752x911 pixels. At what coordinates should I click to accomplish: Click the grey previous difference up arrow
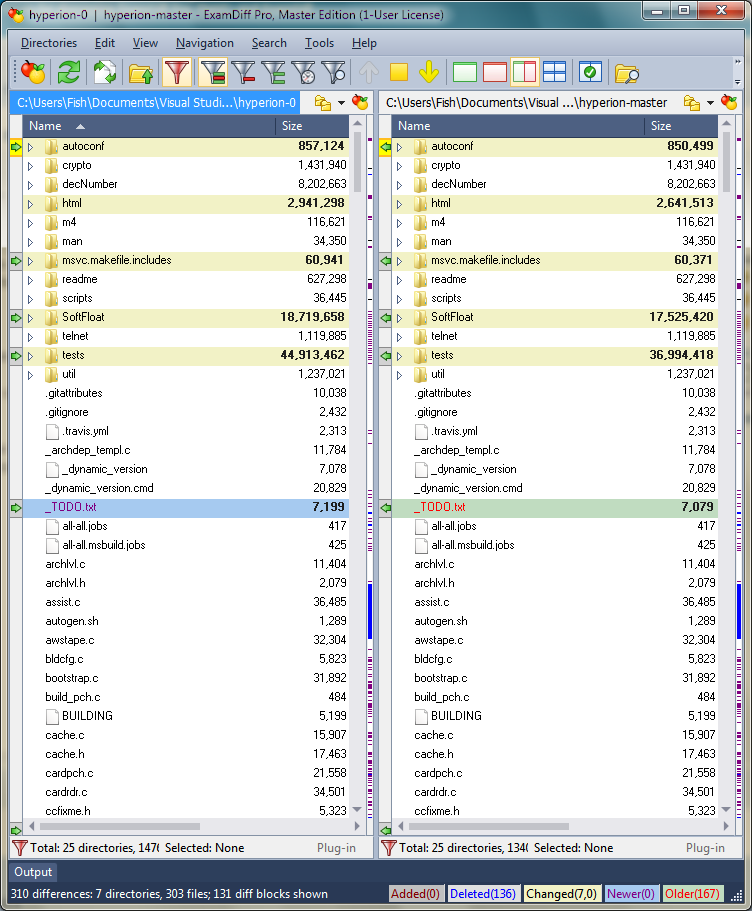coord(368,73)
